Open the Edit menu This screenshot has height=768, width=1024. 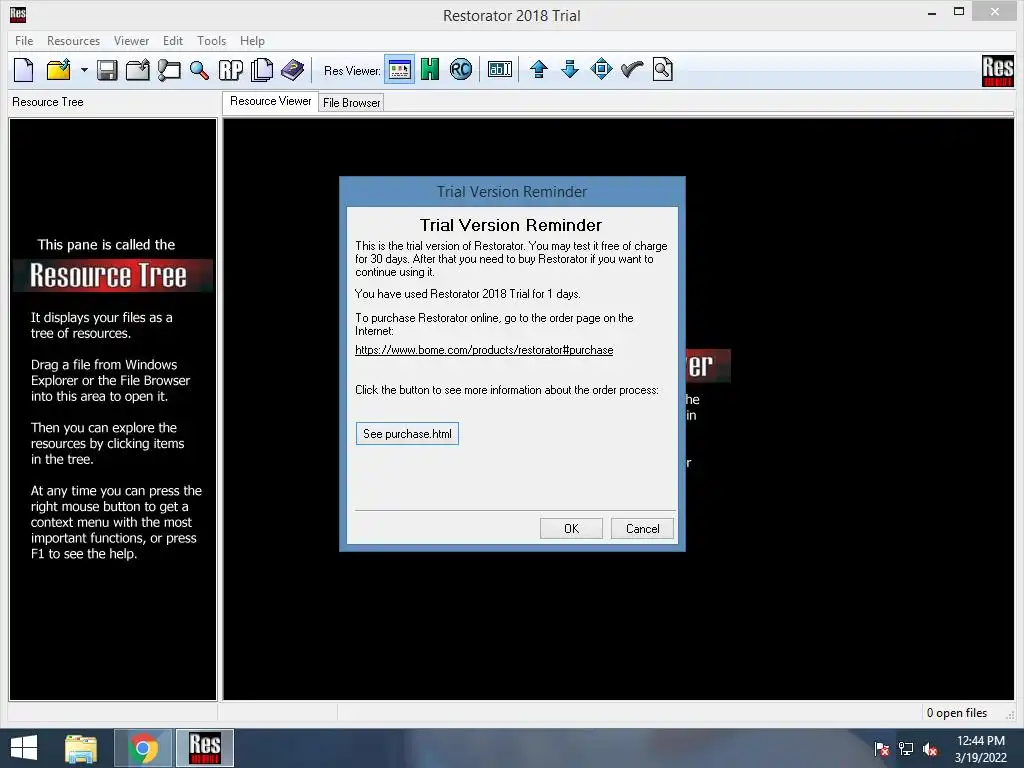pos(172,40)
